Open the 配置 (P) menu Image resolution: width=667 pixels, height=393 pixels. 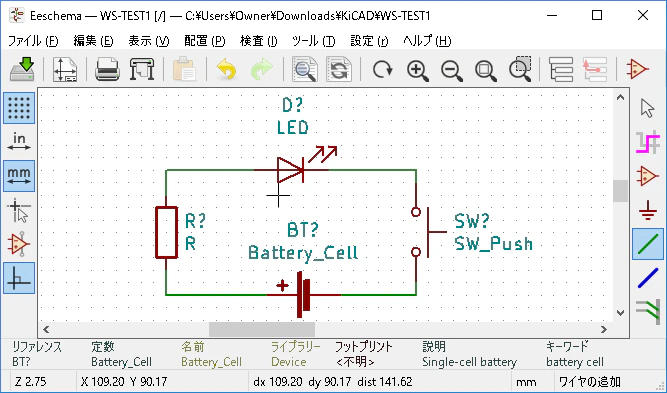click(205, 41)
